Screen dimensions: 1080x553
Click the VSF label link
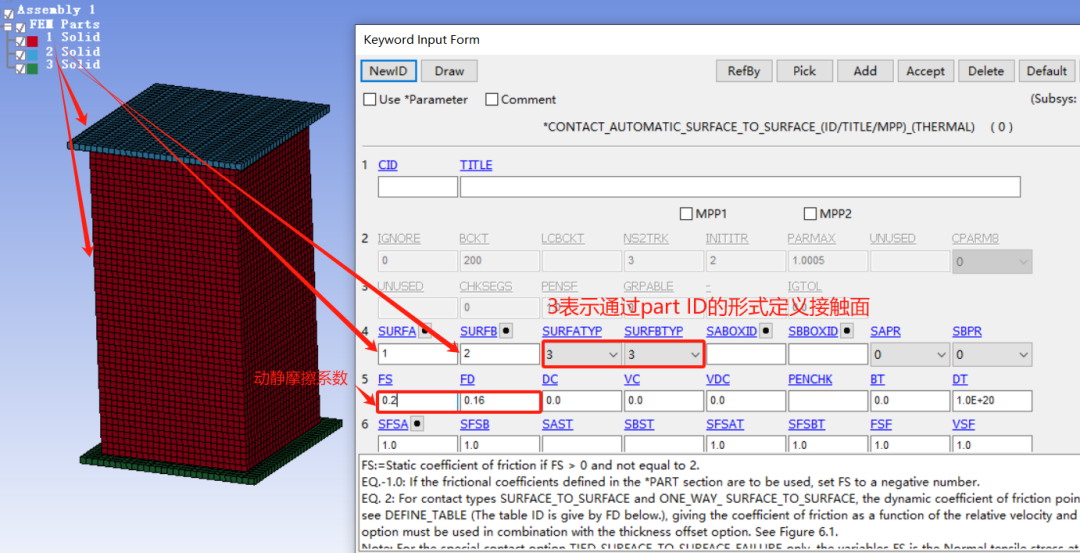point(964,424)
